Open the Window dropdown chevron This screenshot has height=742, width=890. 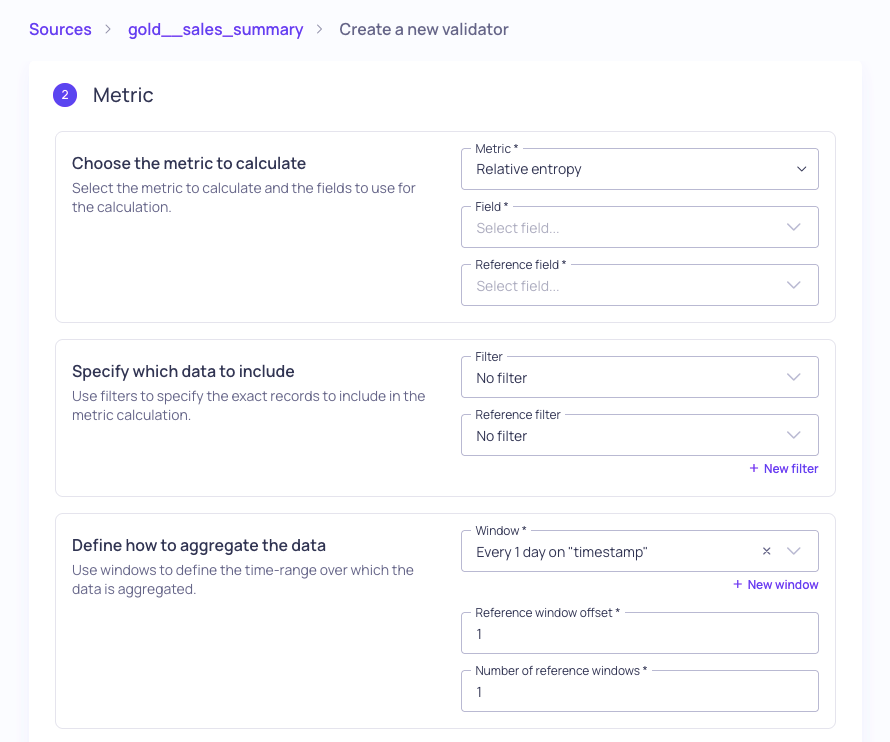pyautogui.click(x=794, y=551)
